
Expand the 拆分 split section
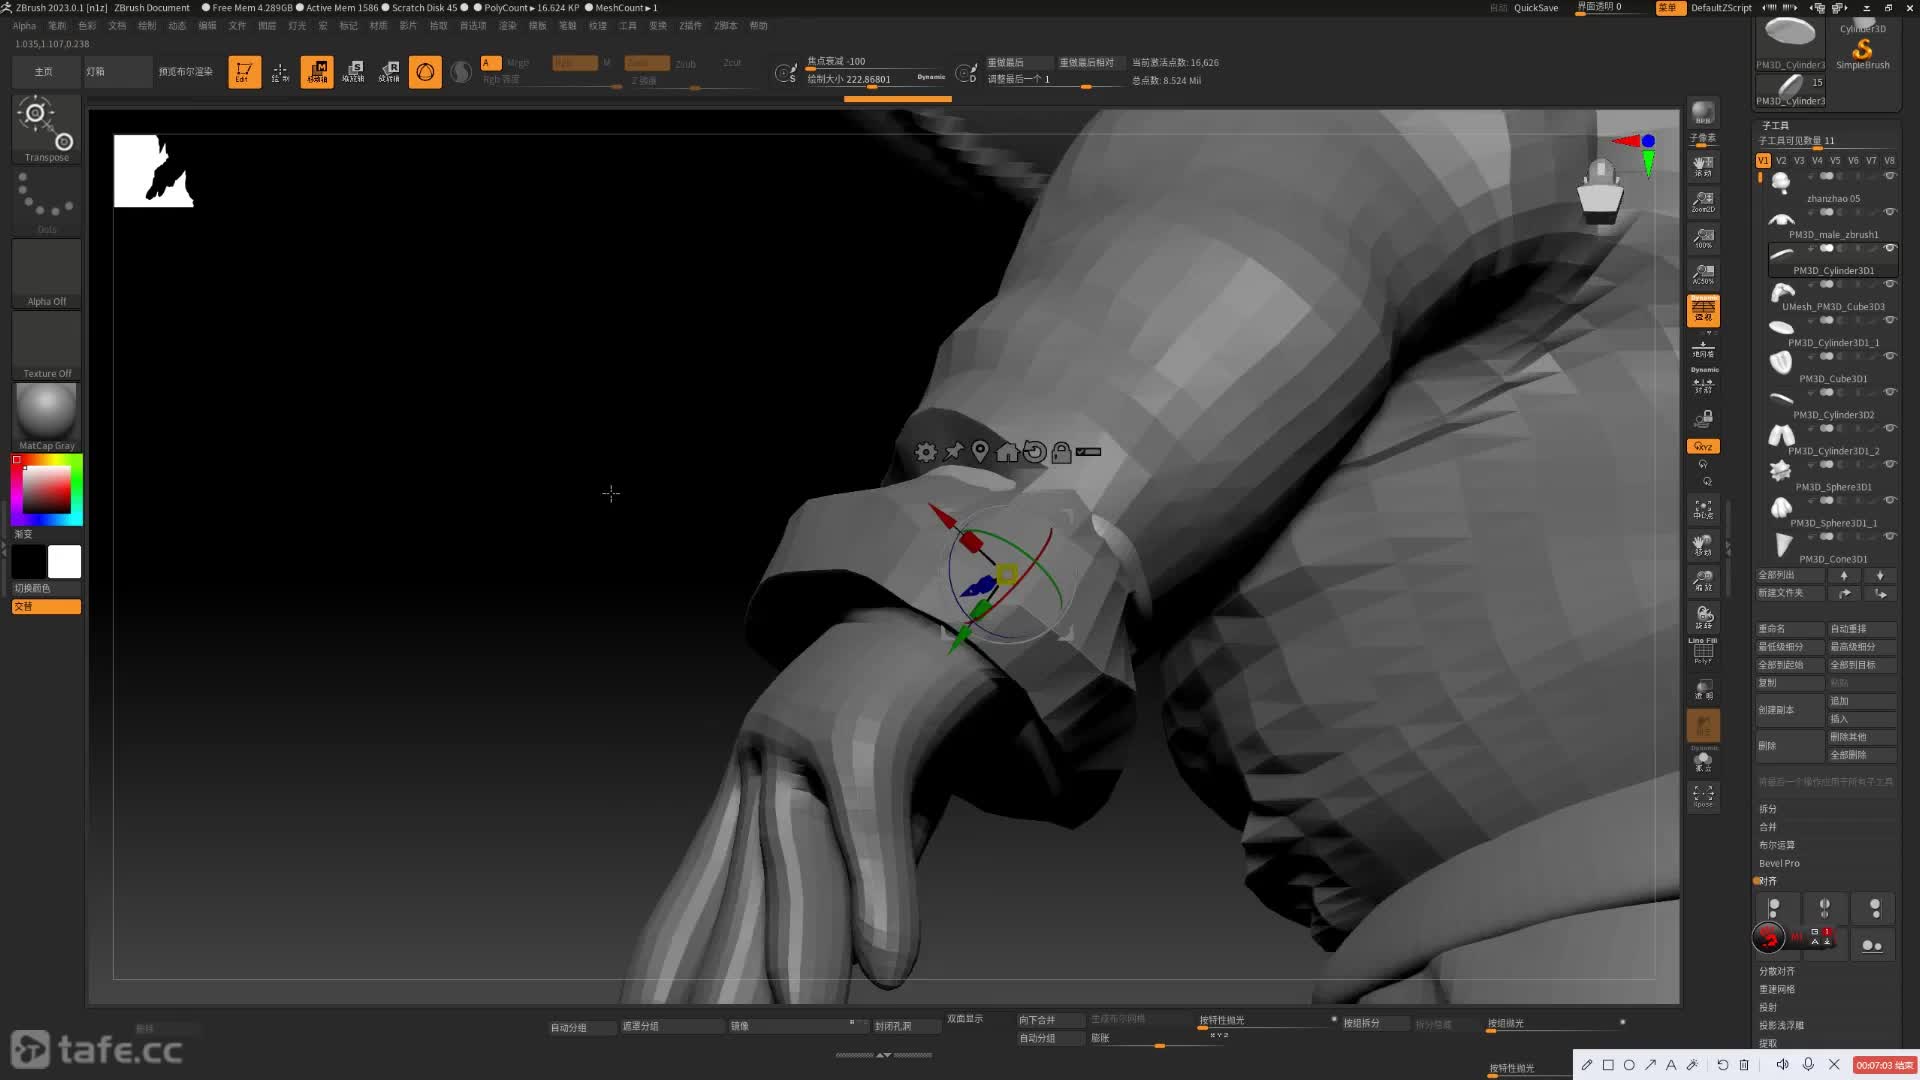click(x=1768, y=809)
